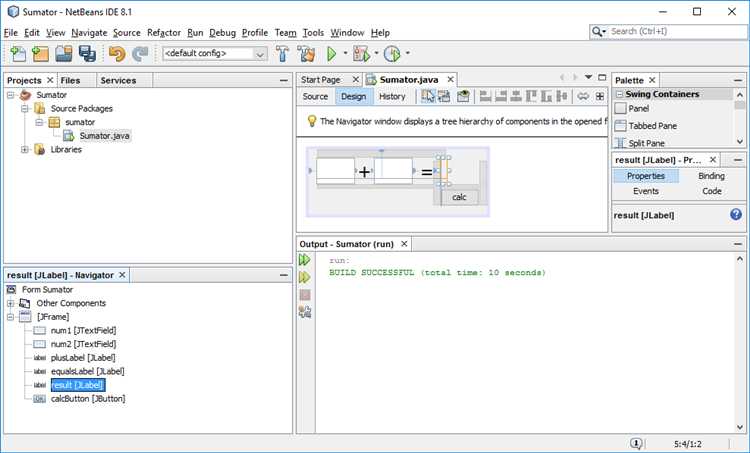Image resolution: width=750 pixels, height=453 pixels.
Task: Open the Events properties section
Action: tap(646, 191)
